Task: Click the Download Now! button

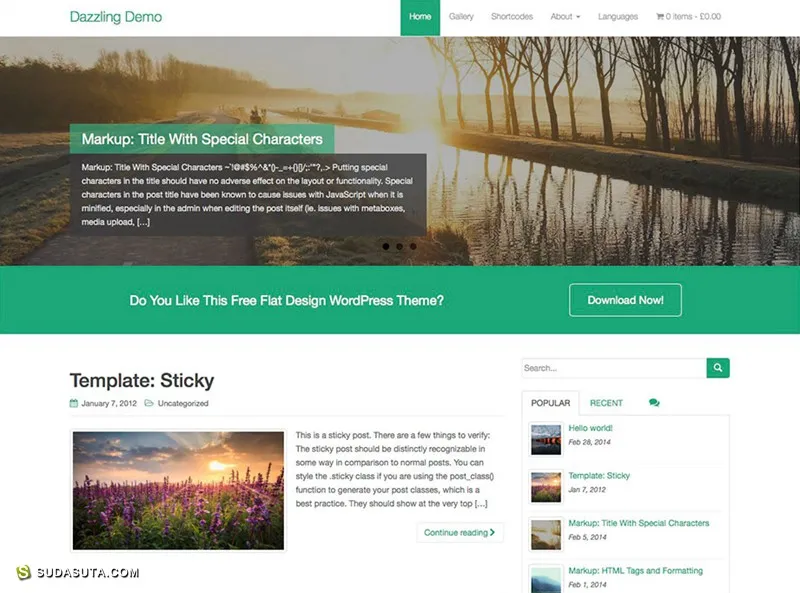Action: pyautogui.click(x=625, y=300)
